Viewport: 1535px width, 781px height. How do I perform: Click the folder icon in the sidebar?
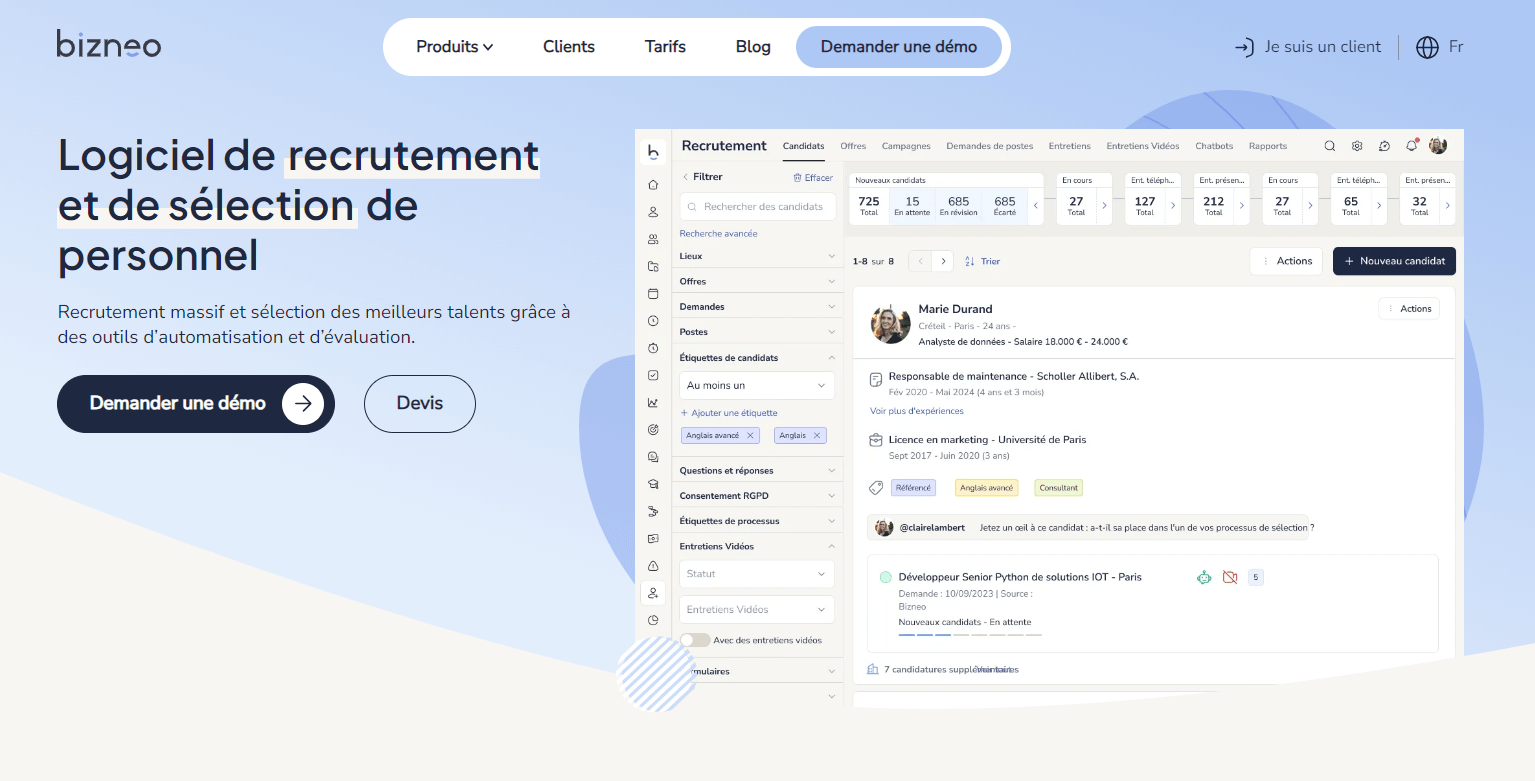pos(653,266)
